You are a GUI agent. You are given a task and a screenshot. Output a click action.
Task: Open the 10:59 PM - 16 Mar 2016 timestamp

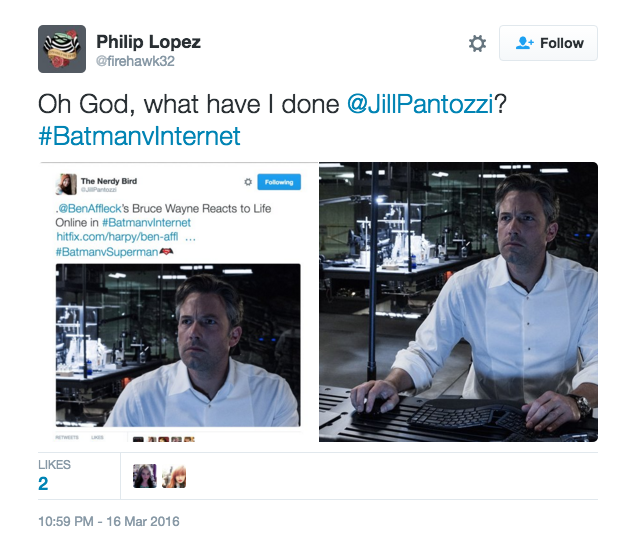(108, 521)
